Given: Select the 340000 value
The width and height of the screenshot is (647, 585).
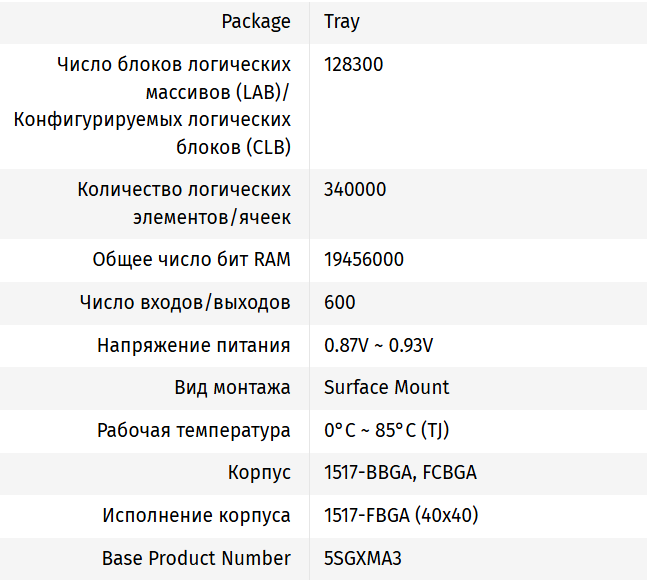Looking at the screenshot, I should click(355, 189).
